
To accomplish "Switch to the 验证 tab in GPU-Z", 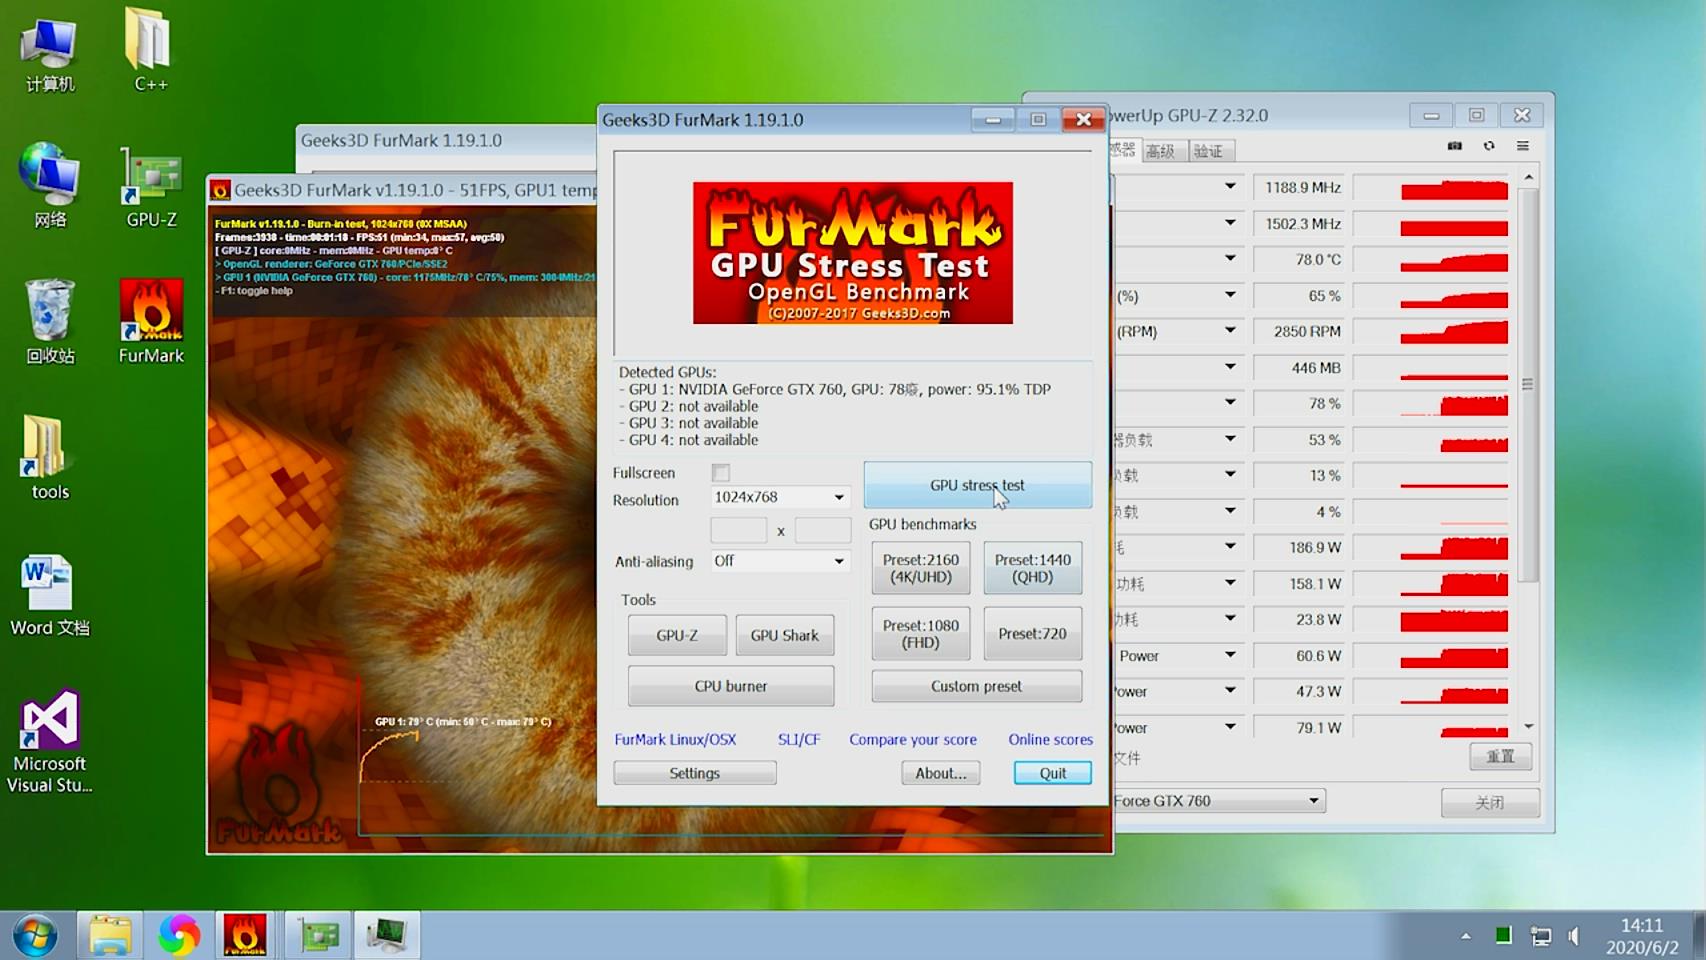I will pos(1209,150).
